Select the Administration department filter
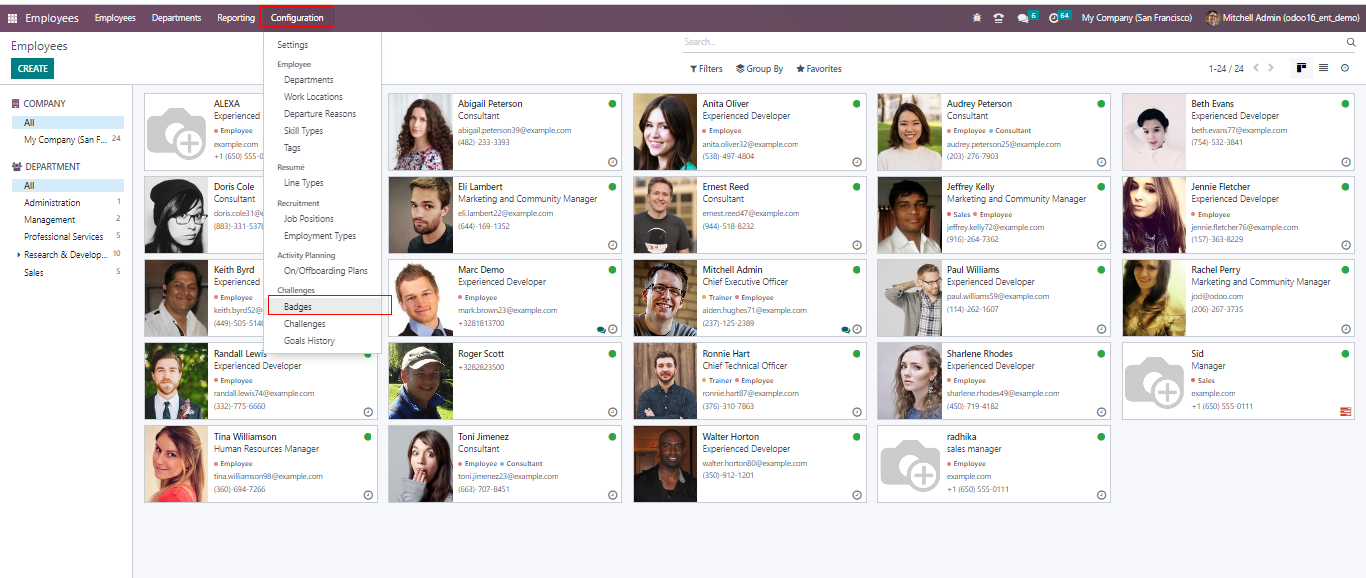Image resolution: width=1366 pixels, height=578 pixels. [x=52, y=203]
